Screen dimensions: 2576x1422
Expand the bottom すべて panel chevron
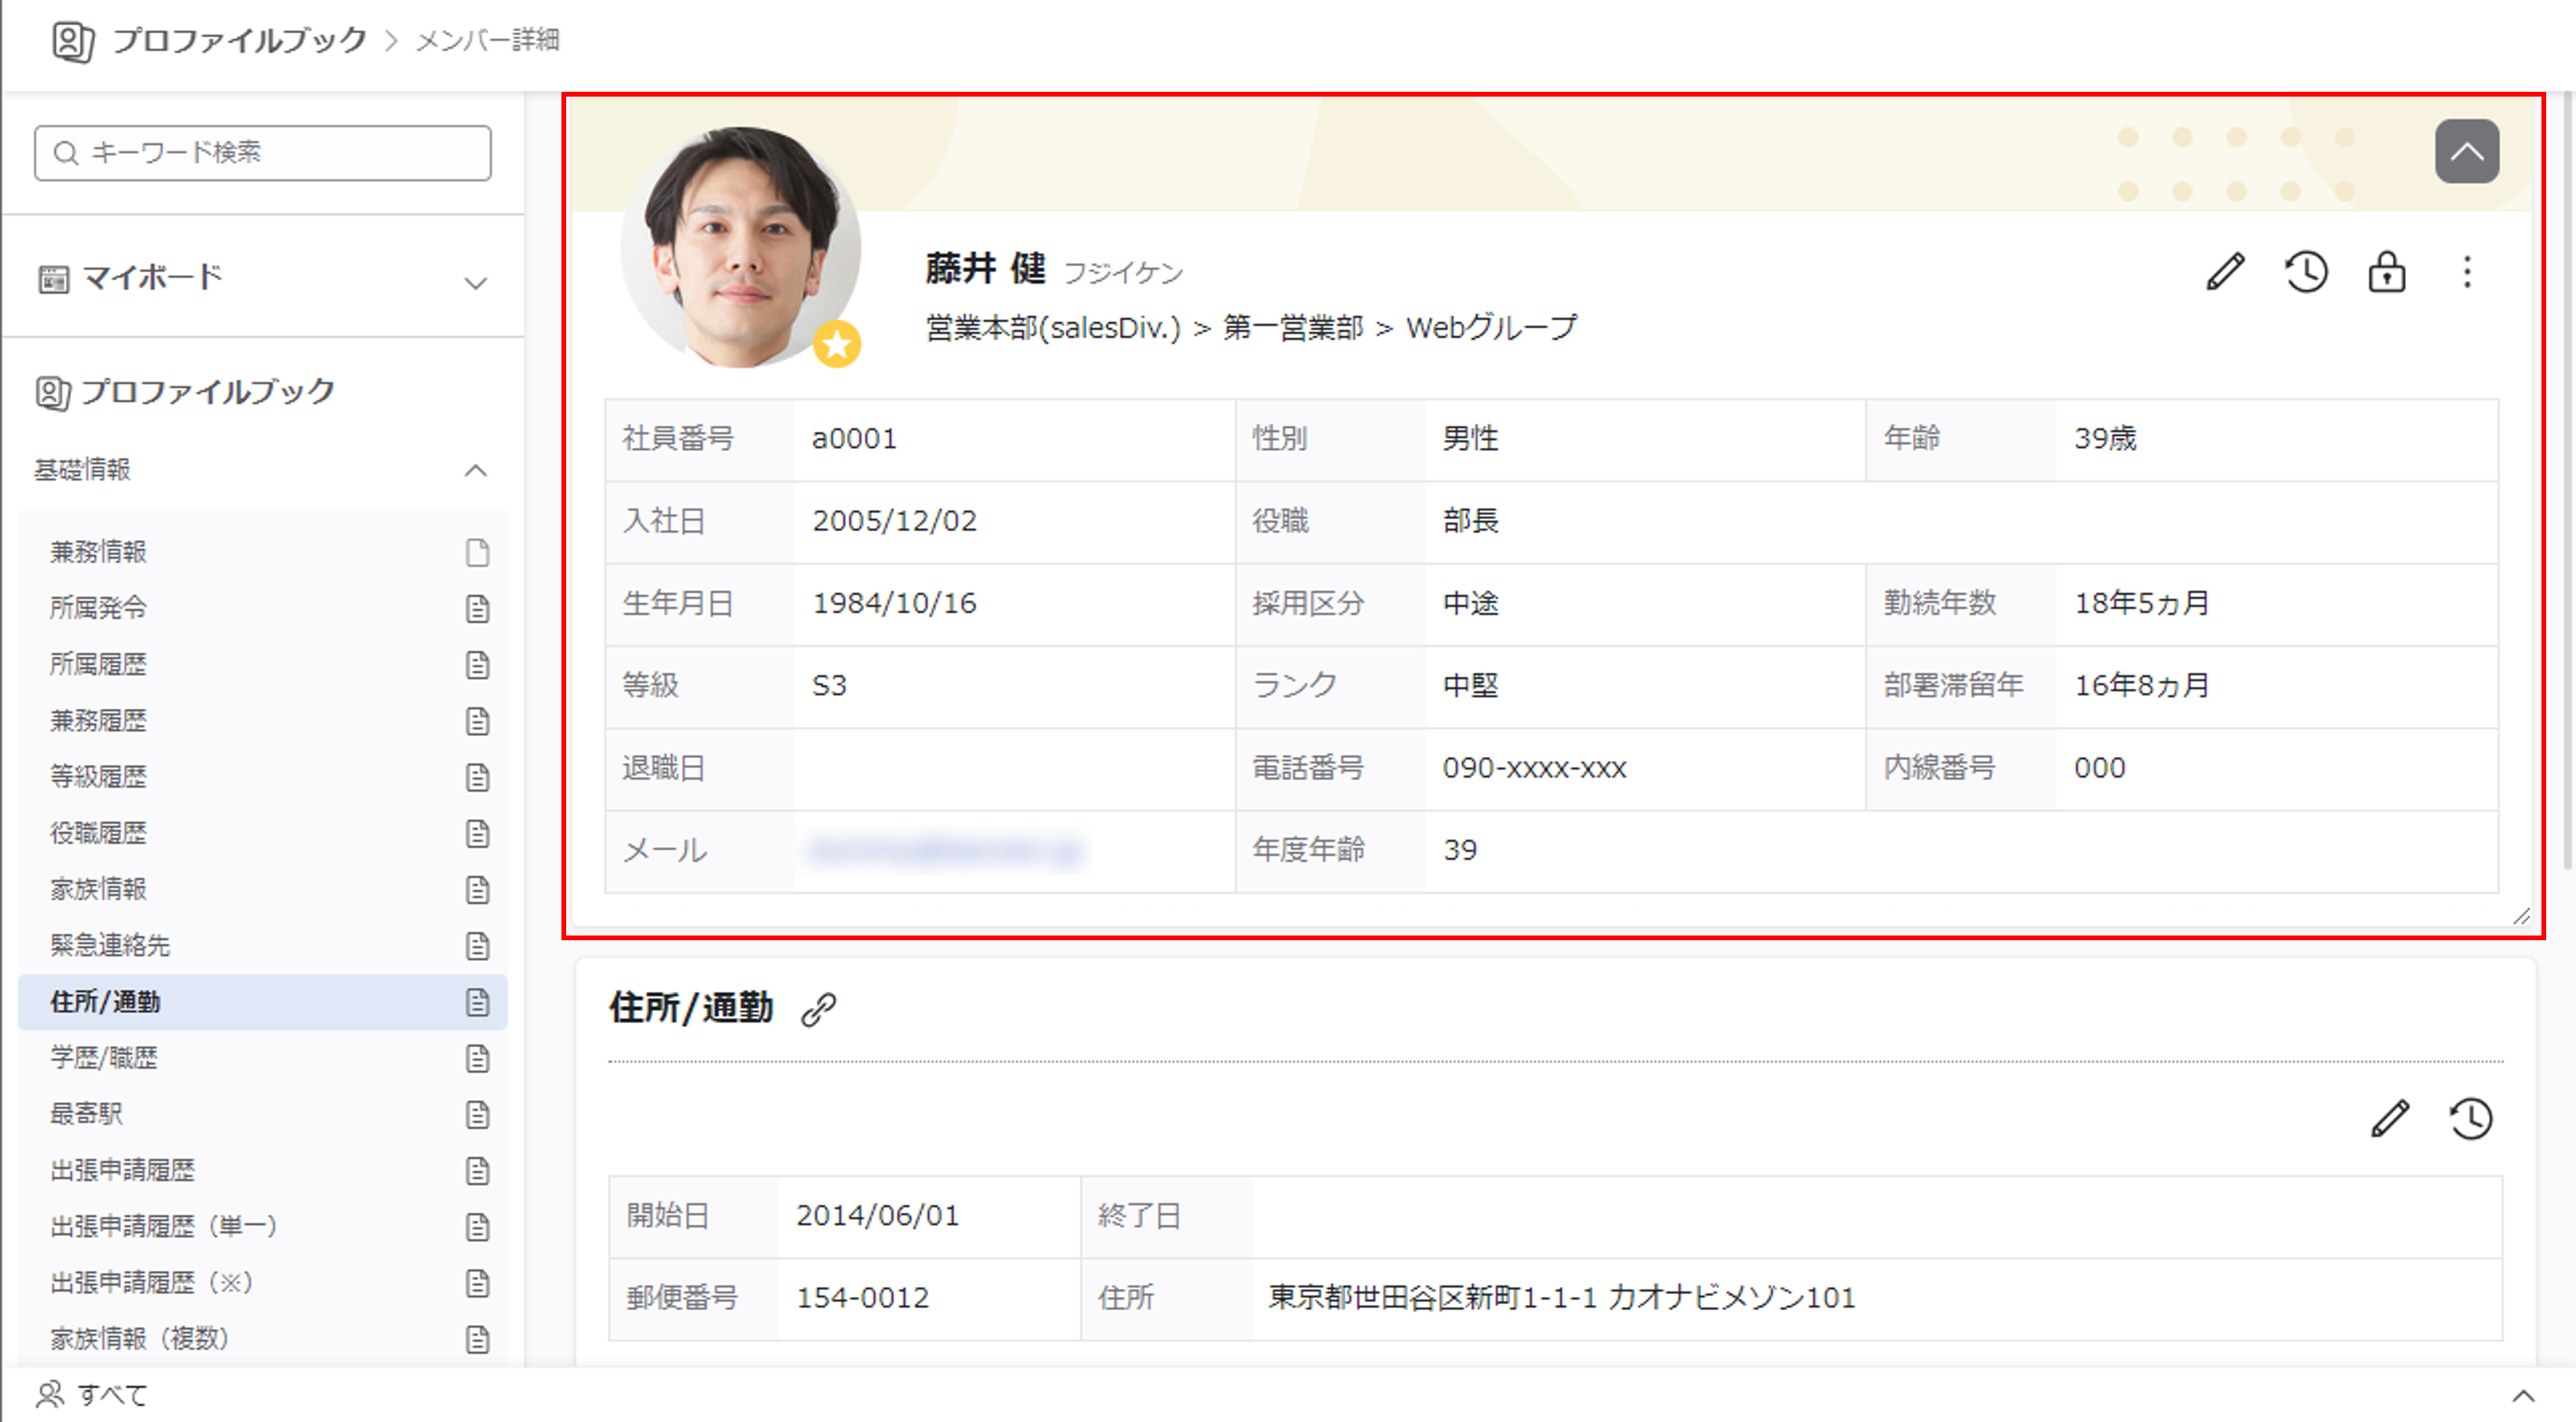2523,1396
